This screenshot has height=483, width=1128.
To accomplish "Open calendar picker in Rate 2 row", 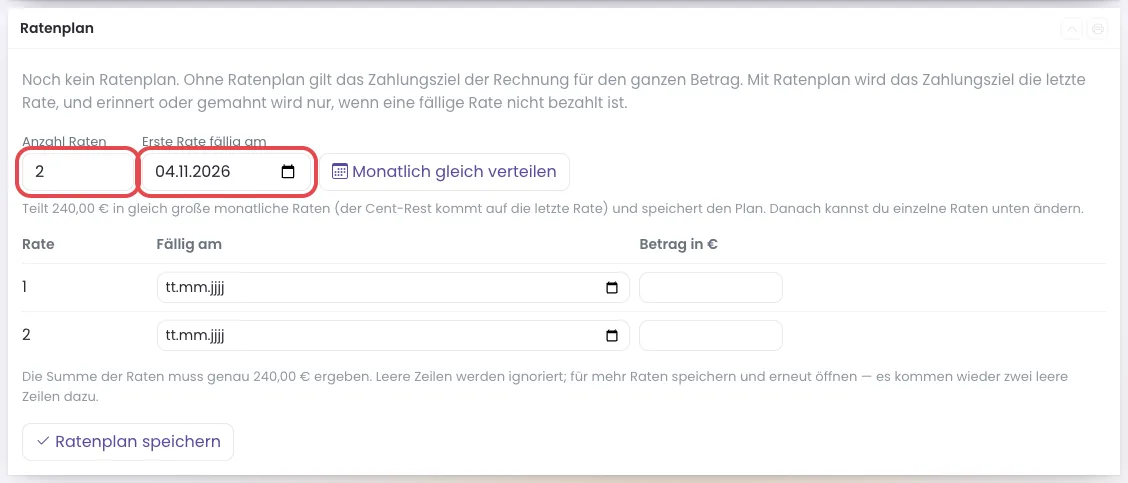I will click(612, 335).
